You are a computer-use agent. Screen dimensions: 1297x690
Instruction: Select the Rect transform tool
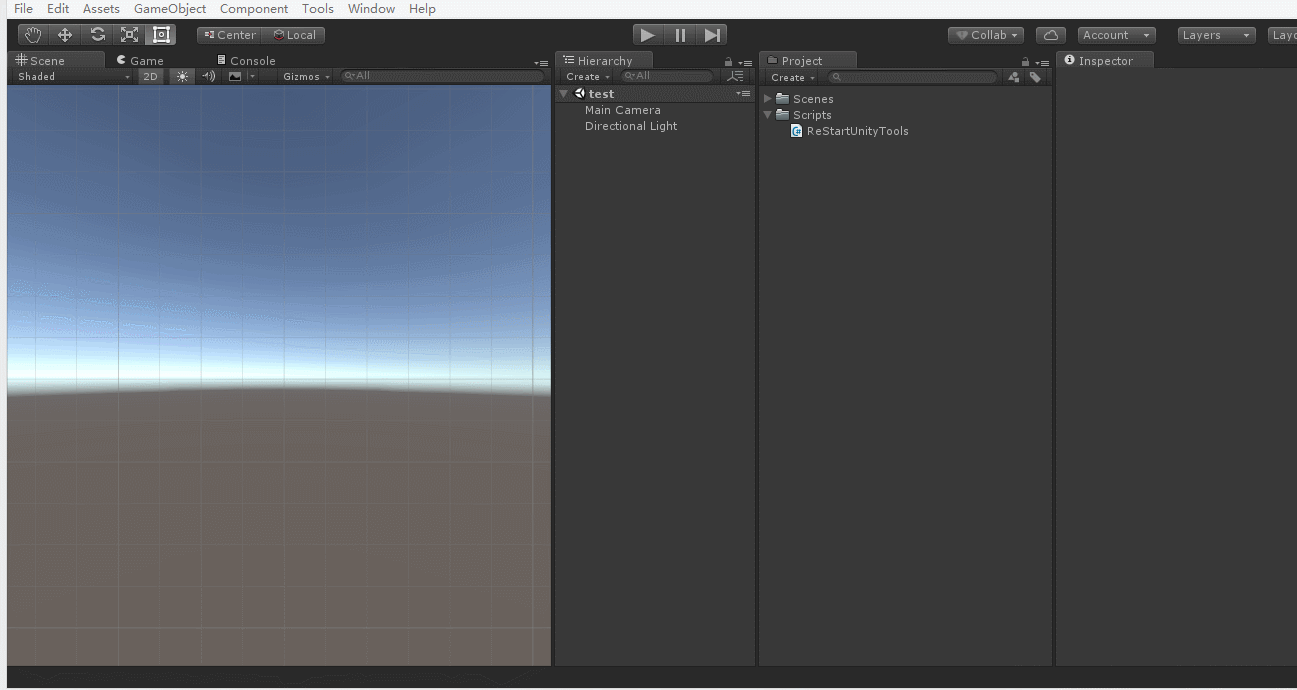click(160, 34)
